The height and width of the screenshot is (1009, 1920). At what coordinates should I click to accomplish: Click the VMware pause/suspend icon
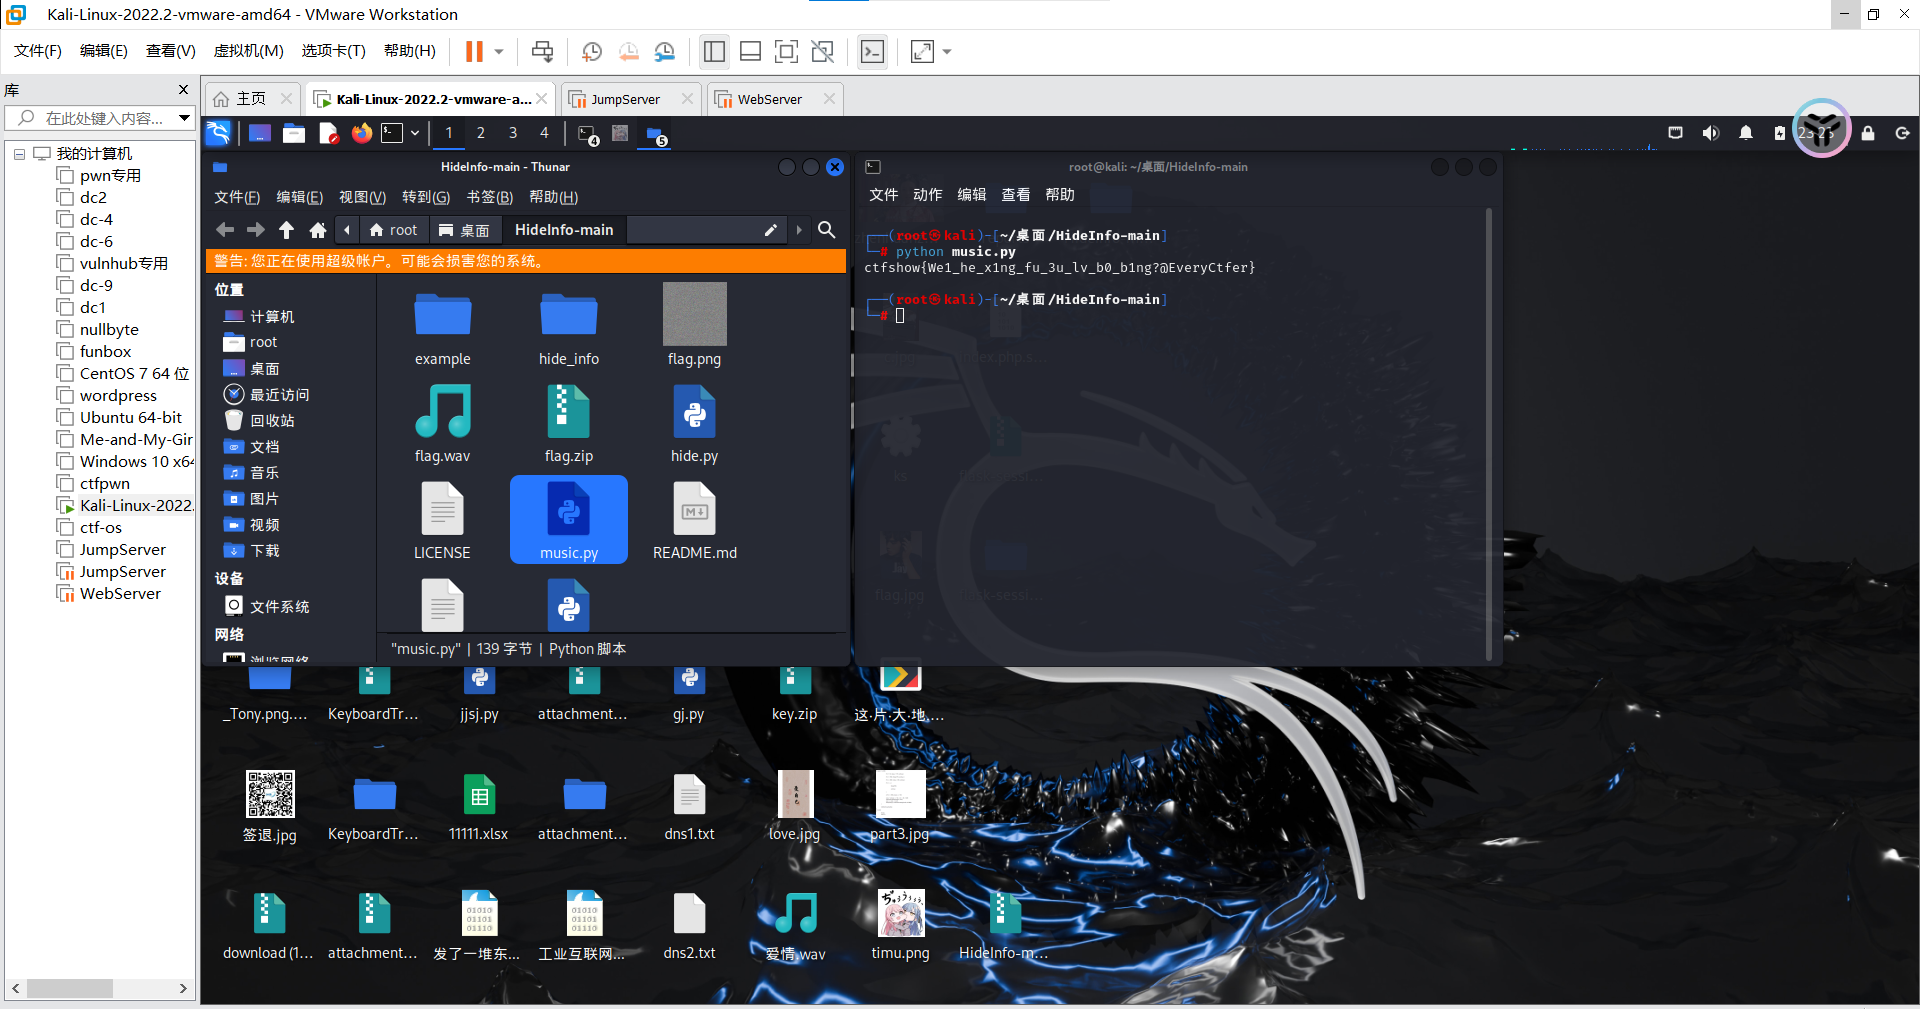[474, 51]
